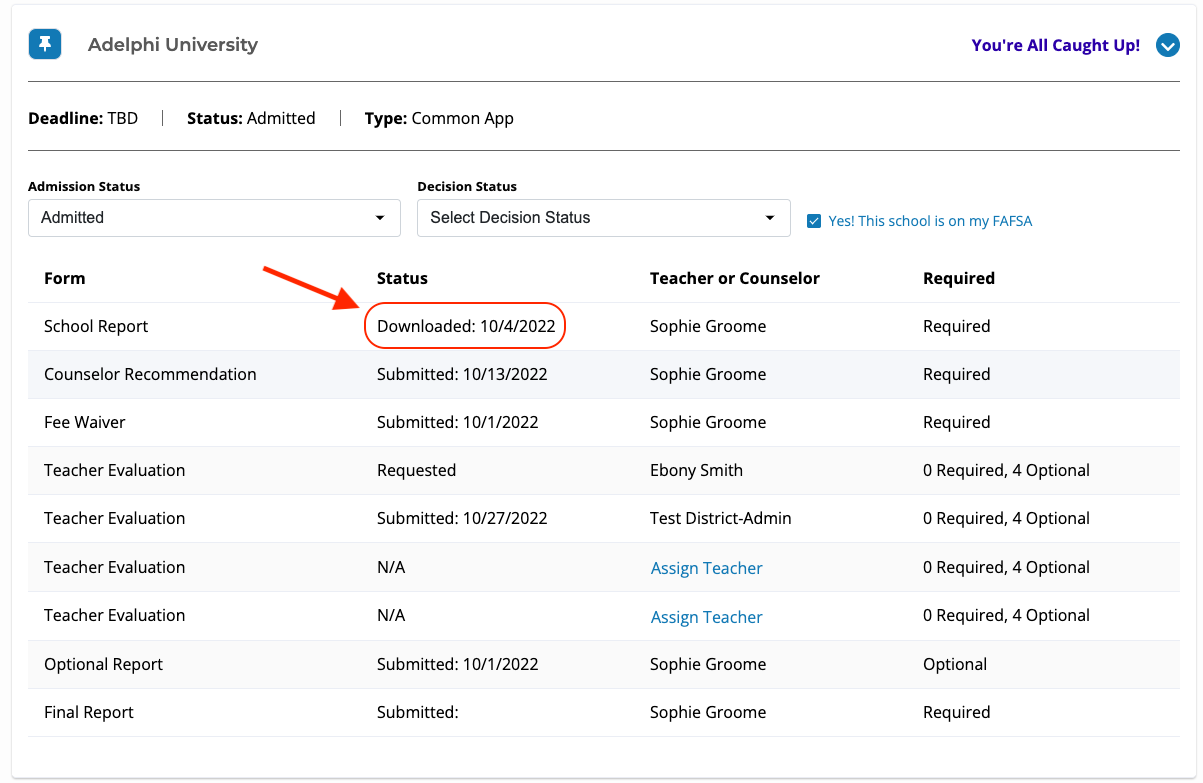The image size is (1203, 783).
Task: Click the 'You're All Caught Up!' text
Action: [1055, 45]
